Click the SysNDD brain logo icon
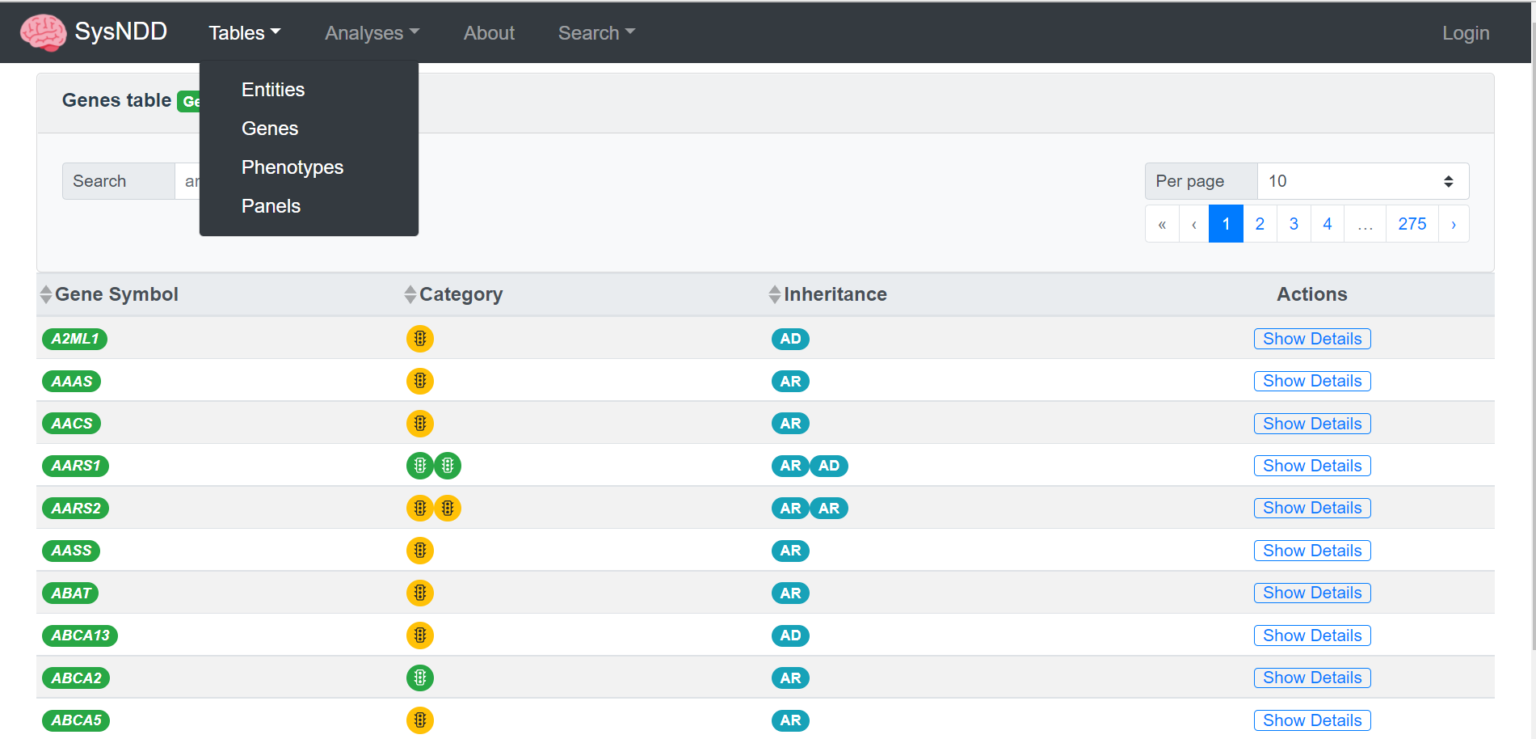The height and width of the screenshot is (739, 1536). [43, 33]
